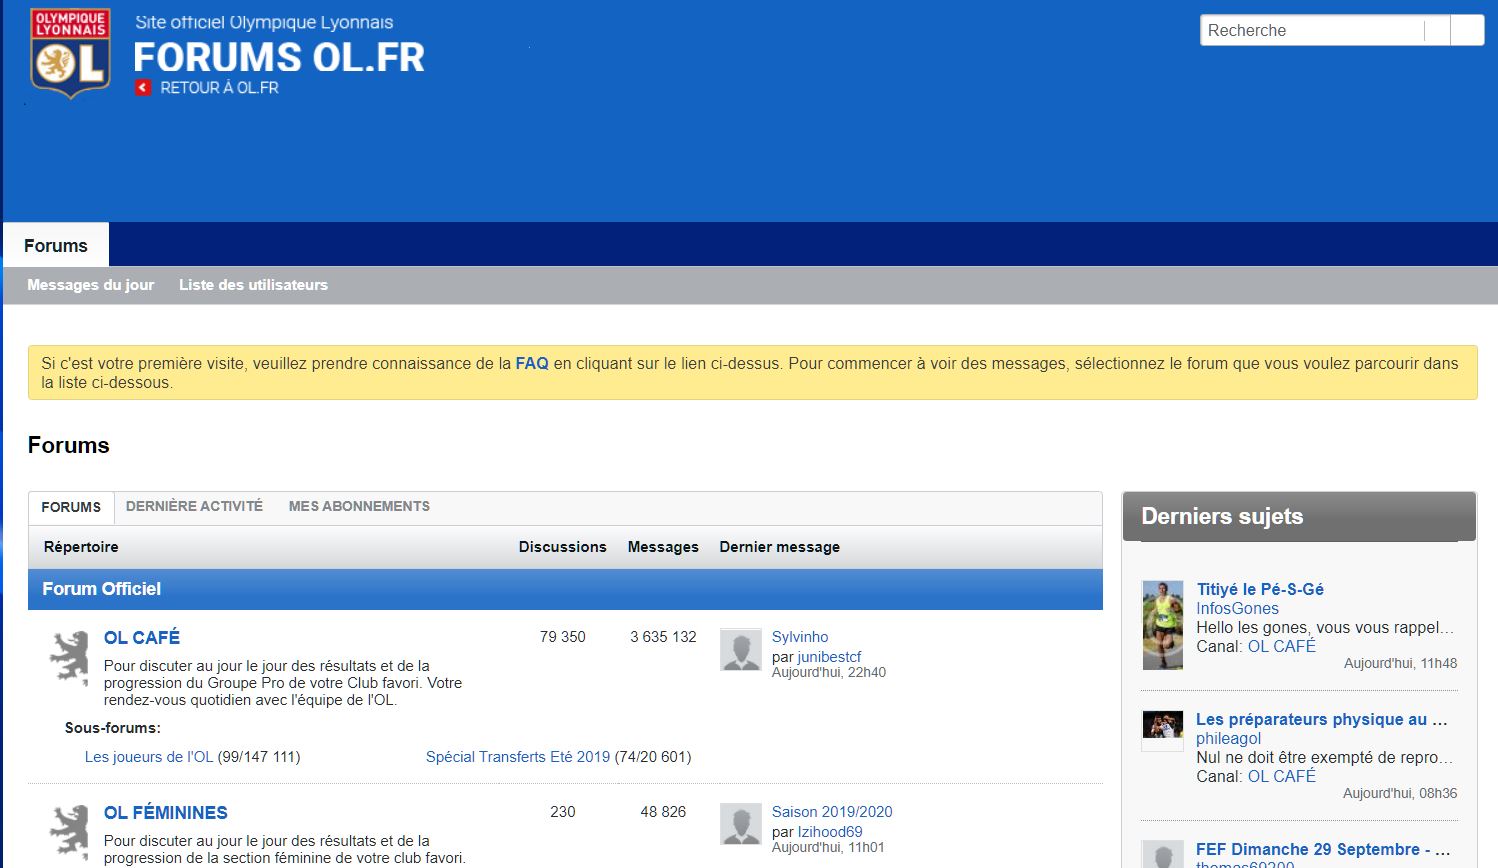Screen dimensions: 1498x868
Task: Click the lion icon beside OL FÉMININES
Action: coord(69,832)
